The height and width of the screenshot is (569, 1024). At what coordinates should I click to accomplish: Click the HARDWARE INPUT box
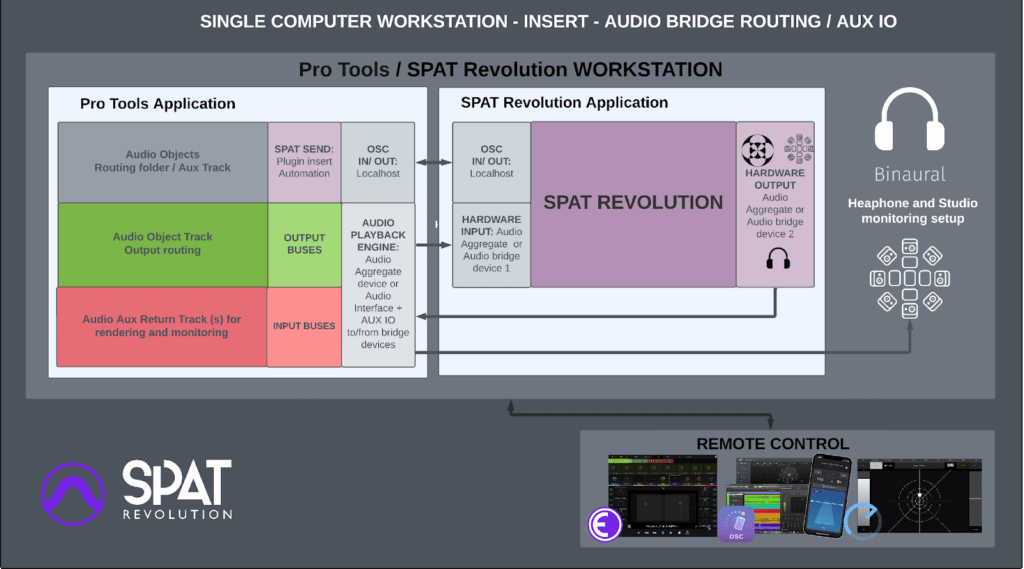[x=491, y=244]
